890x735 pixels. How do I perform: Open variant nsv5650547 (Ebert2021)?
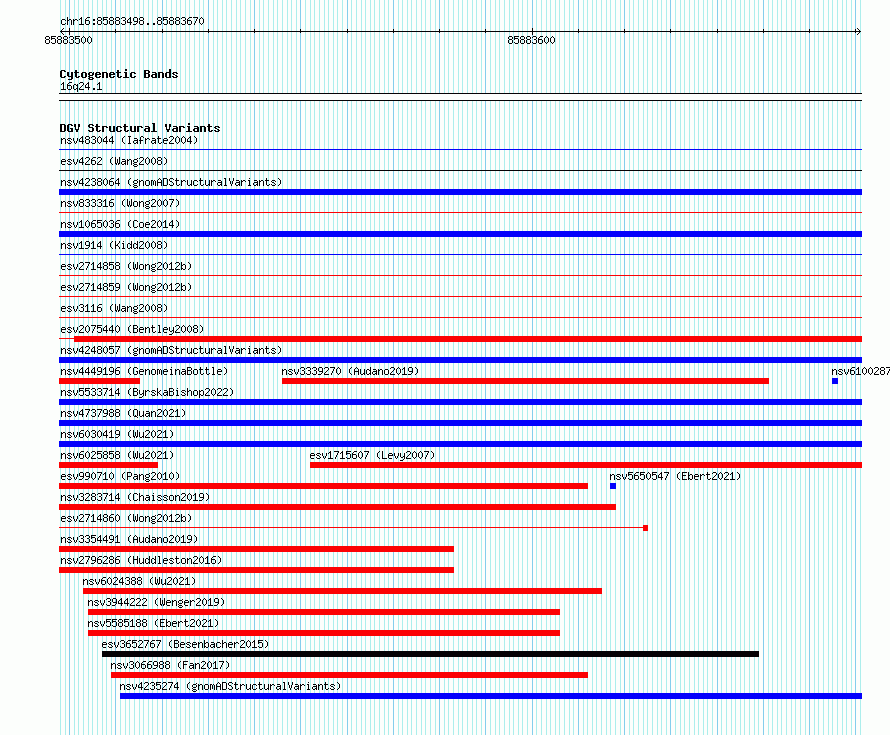pos(675,476)
